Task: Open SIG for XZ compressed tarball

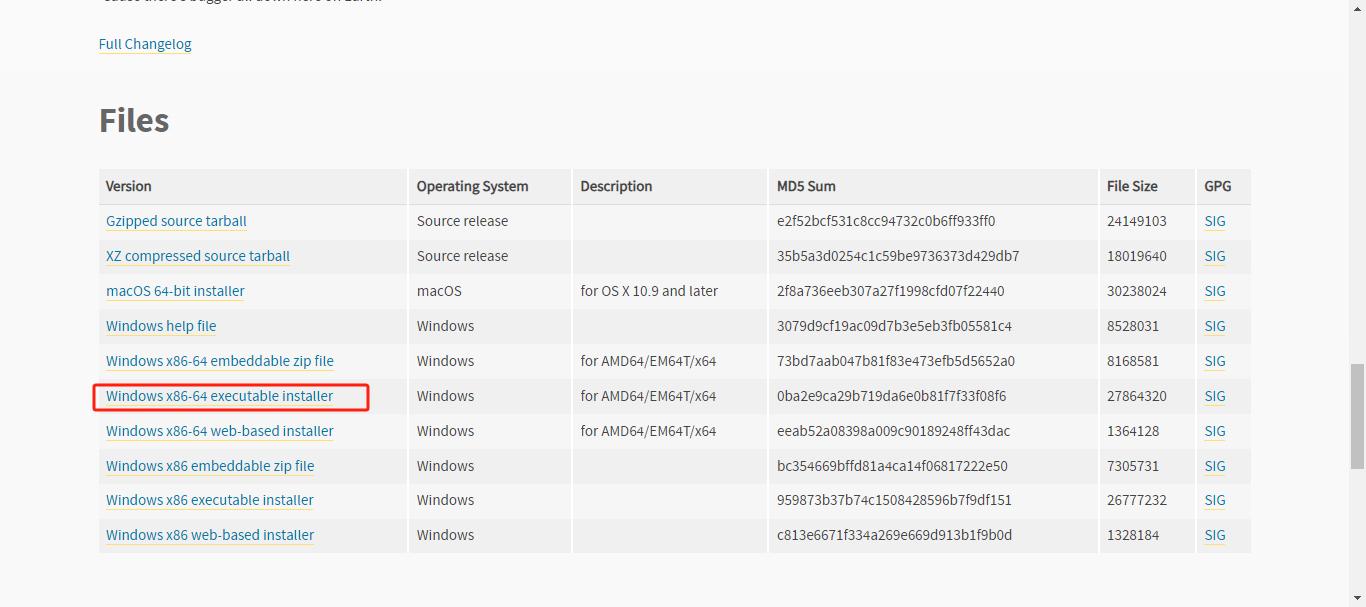Action: 1215,256
